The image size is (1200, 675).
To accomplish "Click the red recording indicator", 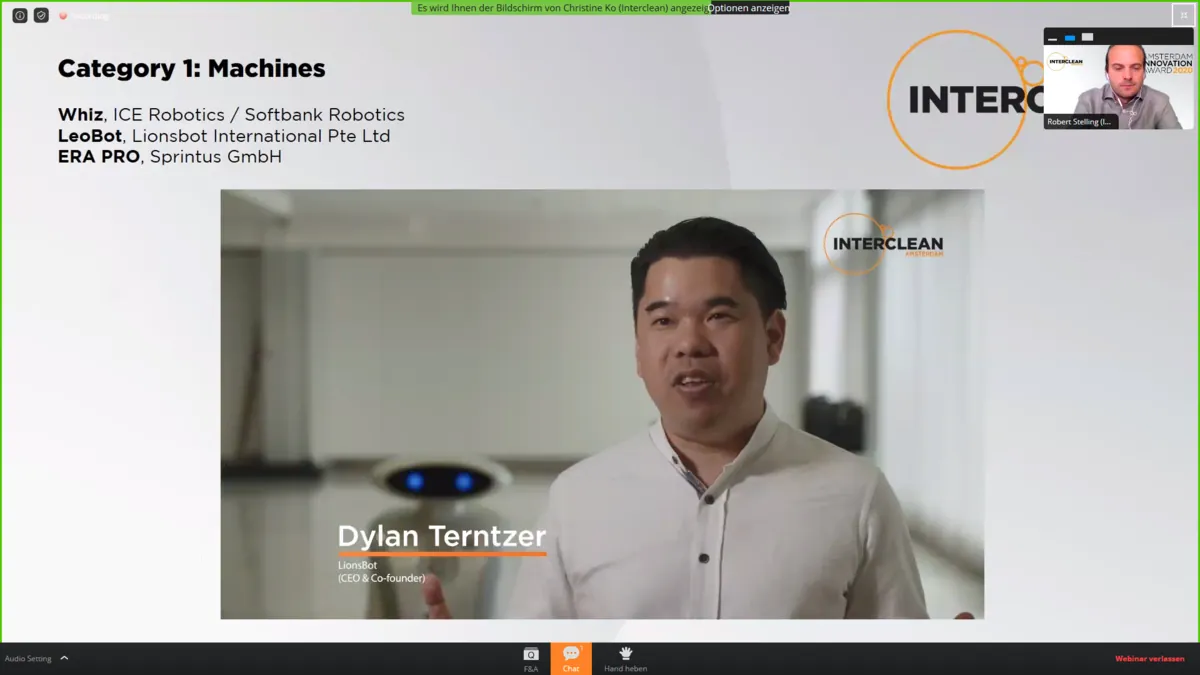I will pos(63,16).
